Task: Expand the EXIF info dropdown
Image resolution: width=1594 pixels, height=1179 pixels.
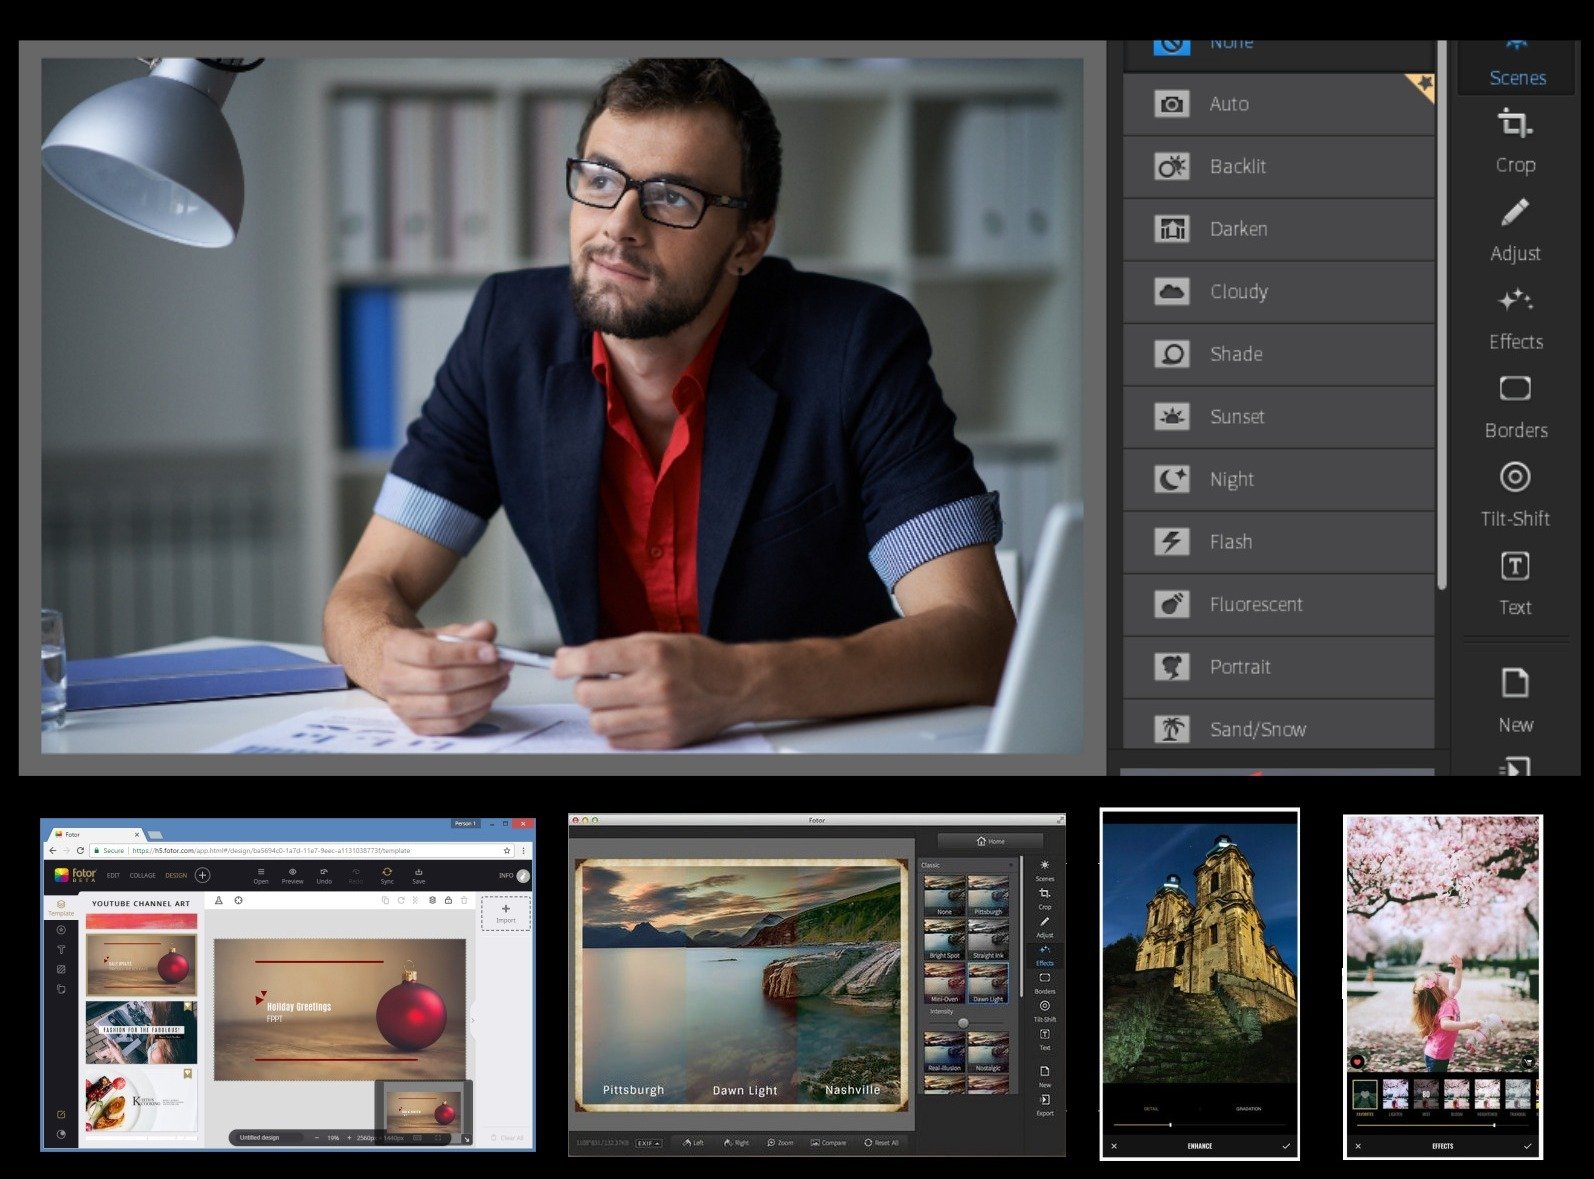Action: 649,1142
